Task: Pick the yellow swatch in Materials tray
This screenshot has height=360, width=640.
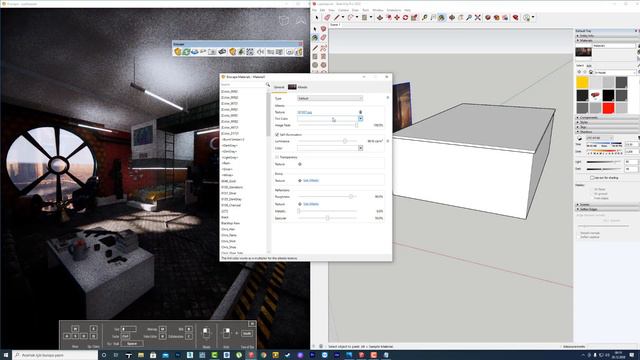Action: [x=582, y=82]
